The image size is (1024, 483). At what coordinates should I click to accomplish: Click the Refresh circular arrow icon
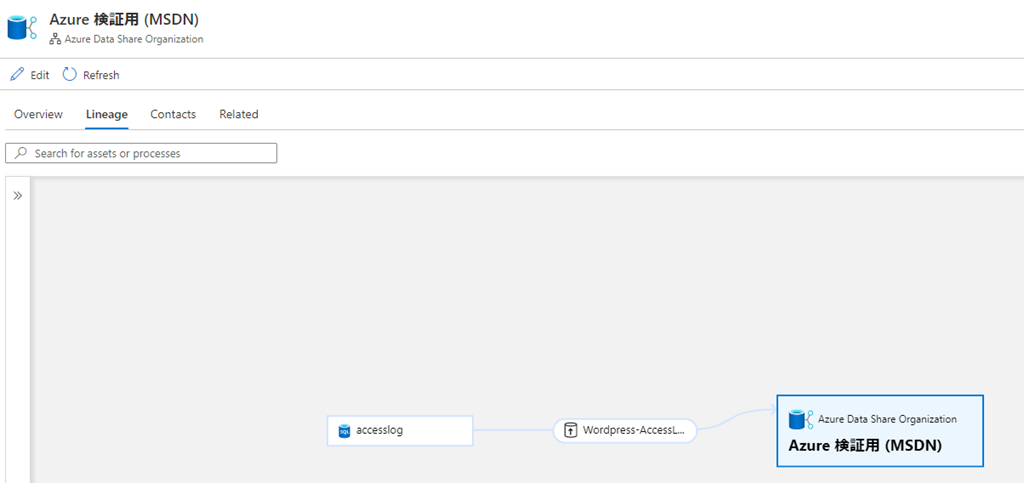pos(69,74)
